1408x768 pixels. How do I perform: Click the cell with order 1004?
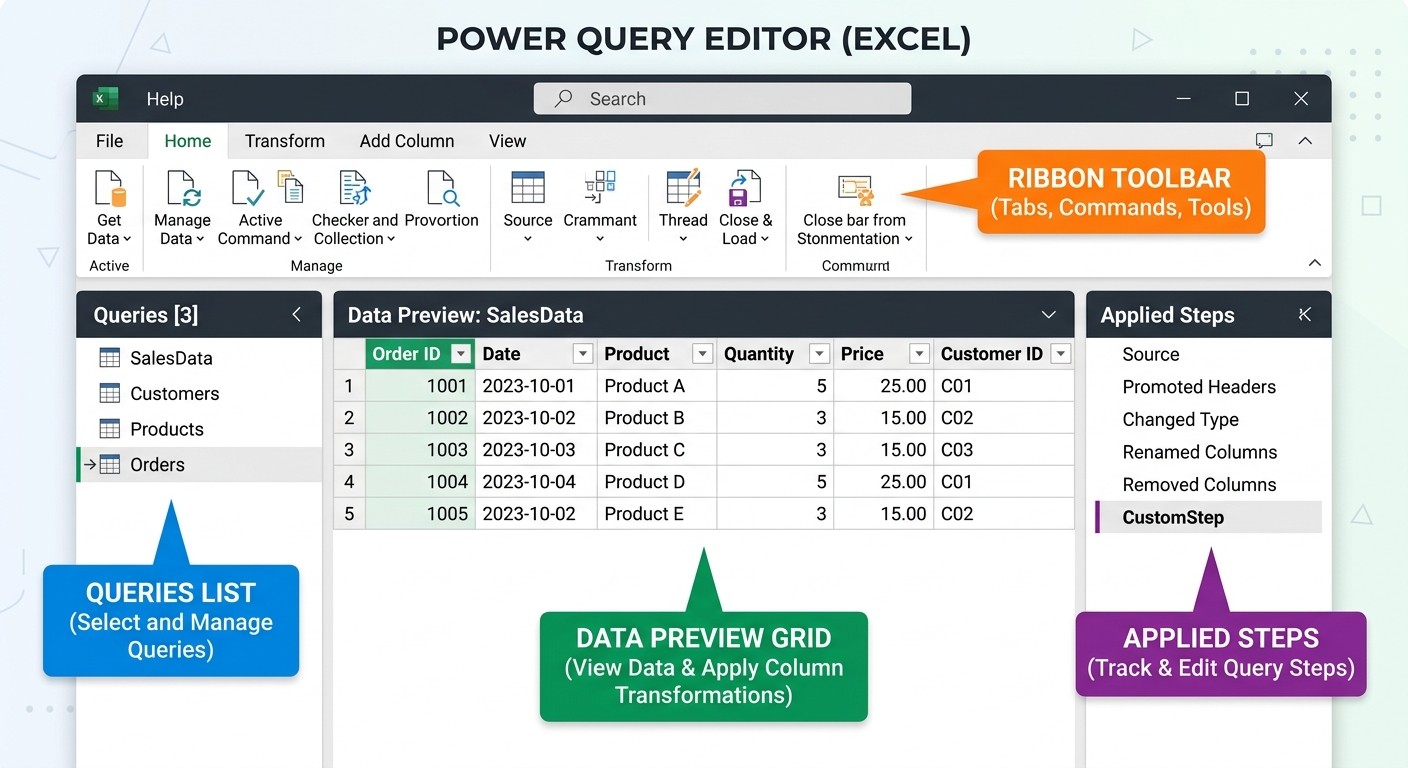[420, 482]
